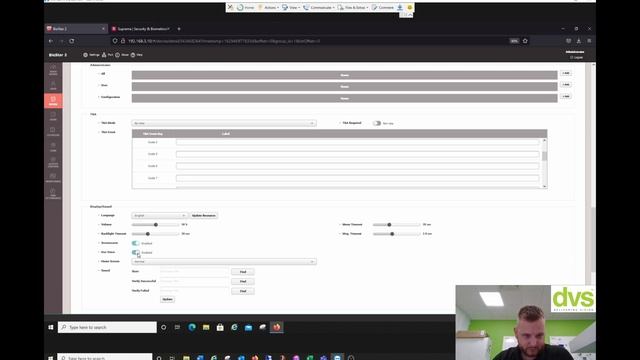
Task: Adjust the Menu Timeout slider handle
Action: pyautogui.click(x=389, y=225)
